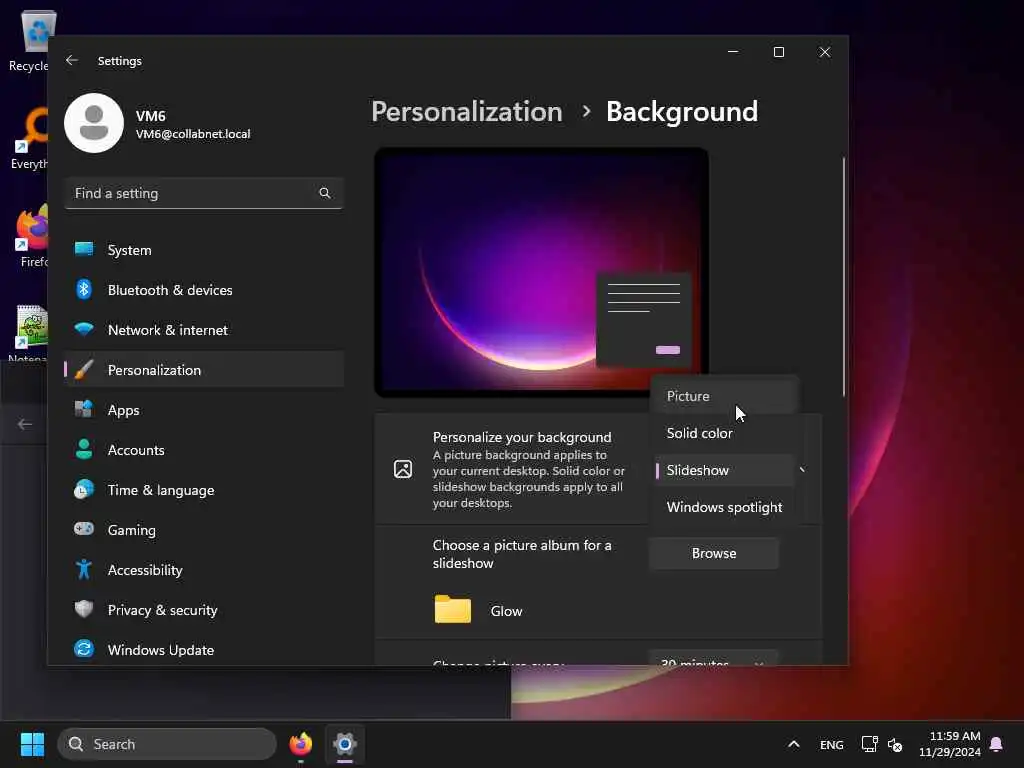Click the background preview thumbnail
The width and height of the screenshot is (1024, 768).
point(541,272)
